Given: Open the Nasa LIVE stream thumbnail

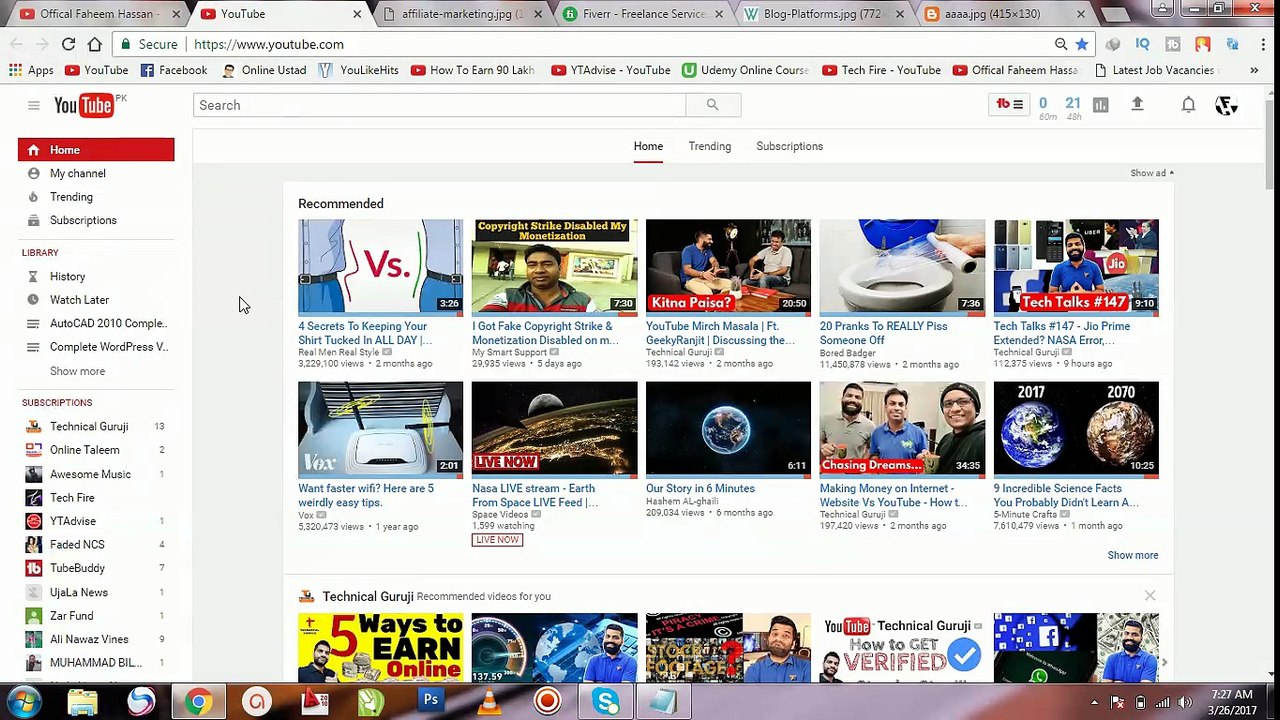Looking at the screenshot, I should point(554,428).
